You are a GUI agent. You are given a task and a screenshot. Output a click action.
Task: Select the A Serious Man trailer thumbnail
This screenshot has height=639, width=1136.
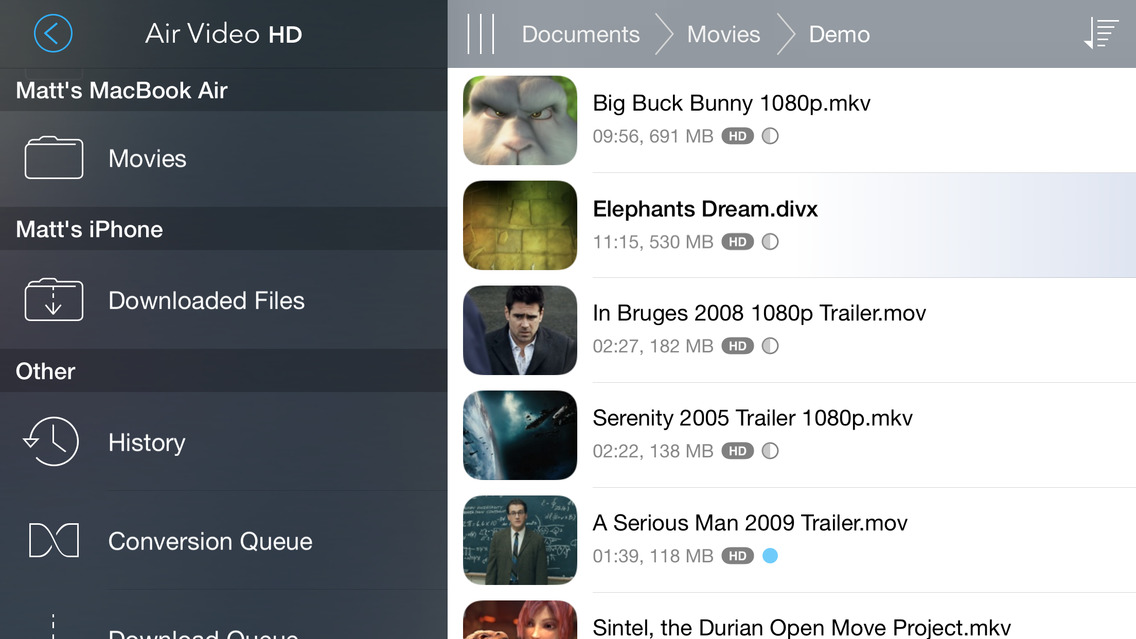pos(520,540)
